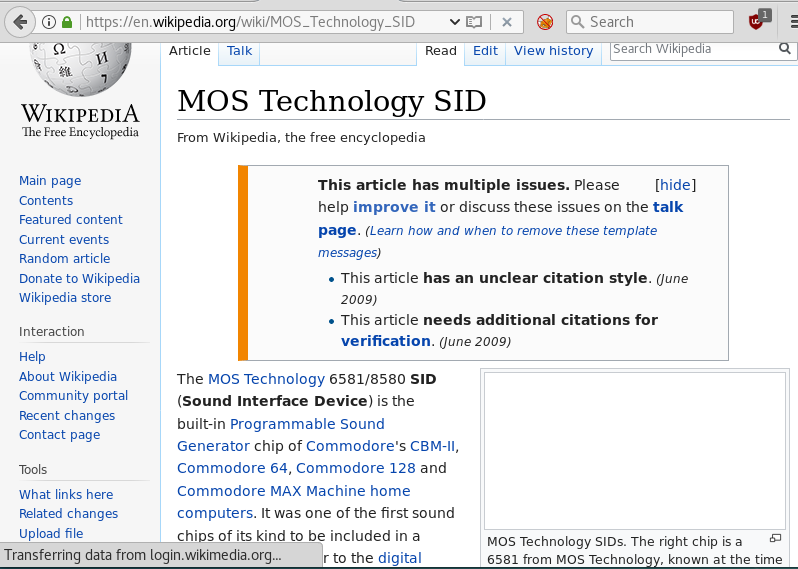Viewport: 798px width, 569px height.
Task: Open the 'digital' link in intro paragraph
Action: [400, 558]
